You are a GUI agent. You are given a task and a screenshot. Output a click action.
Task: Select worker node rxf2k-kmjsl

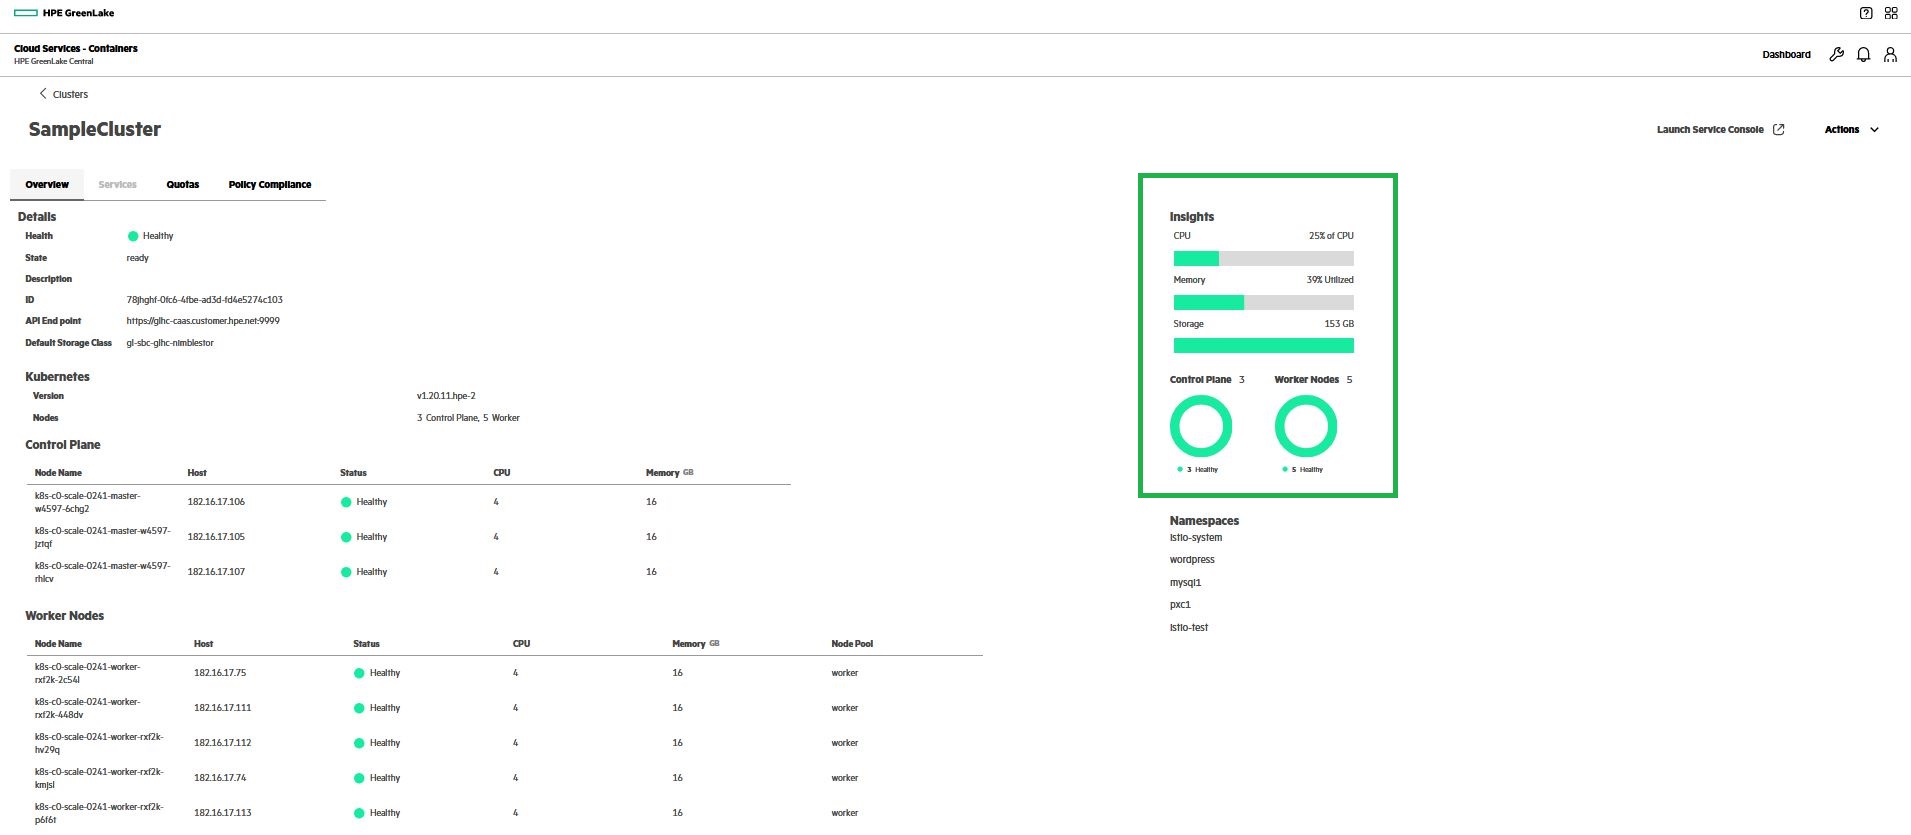(x=99, y=778)
